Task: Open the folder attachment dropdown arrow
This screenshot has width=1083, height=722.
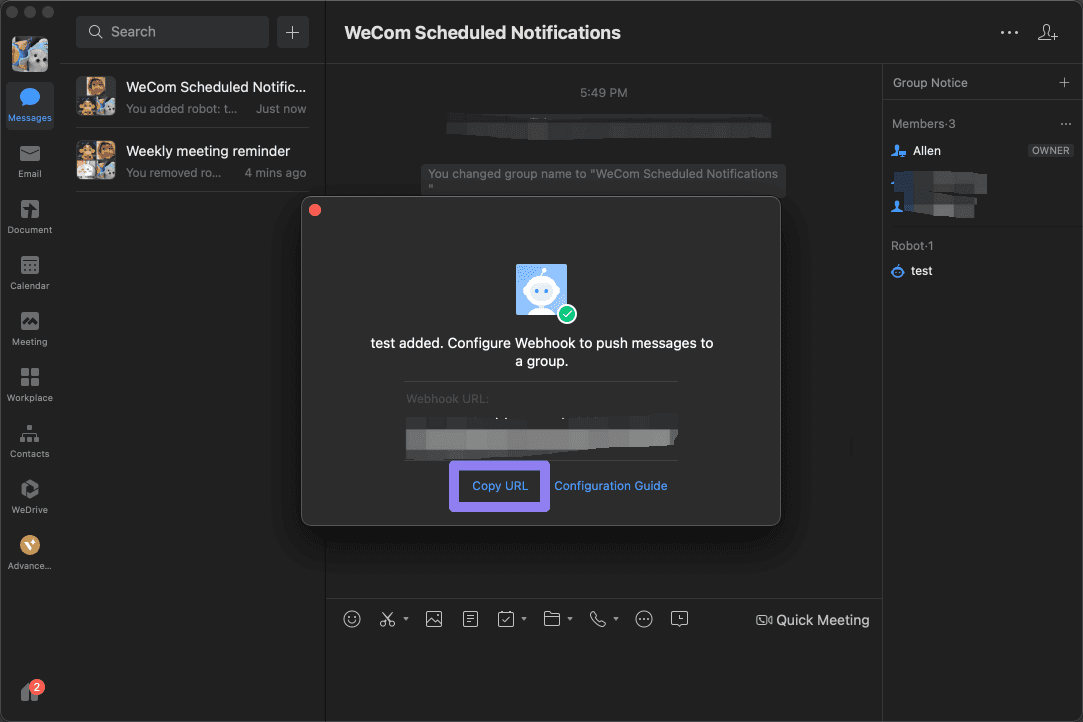Action: [x=568, y=620]
